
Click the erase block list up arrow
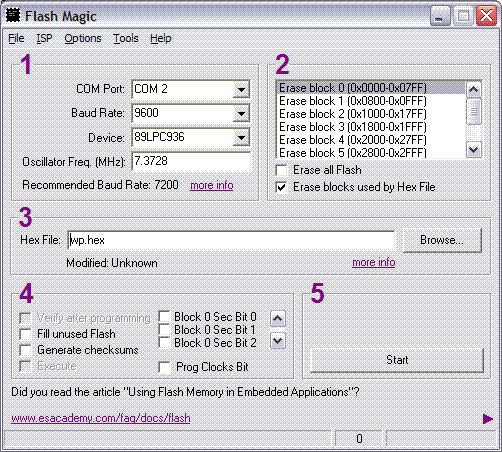point(474,89)
